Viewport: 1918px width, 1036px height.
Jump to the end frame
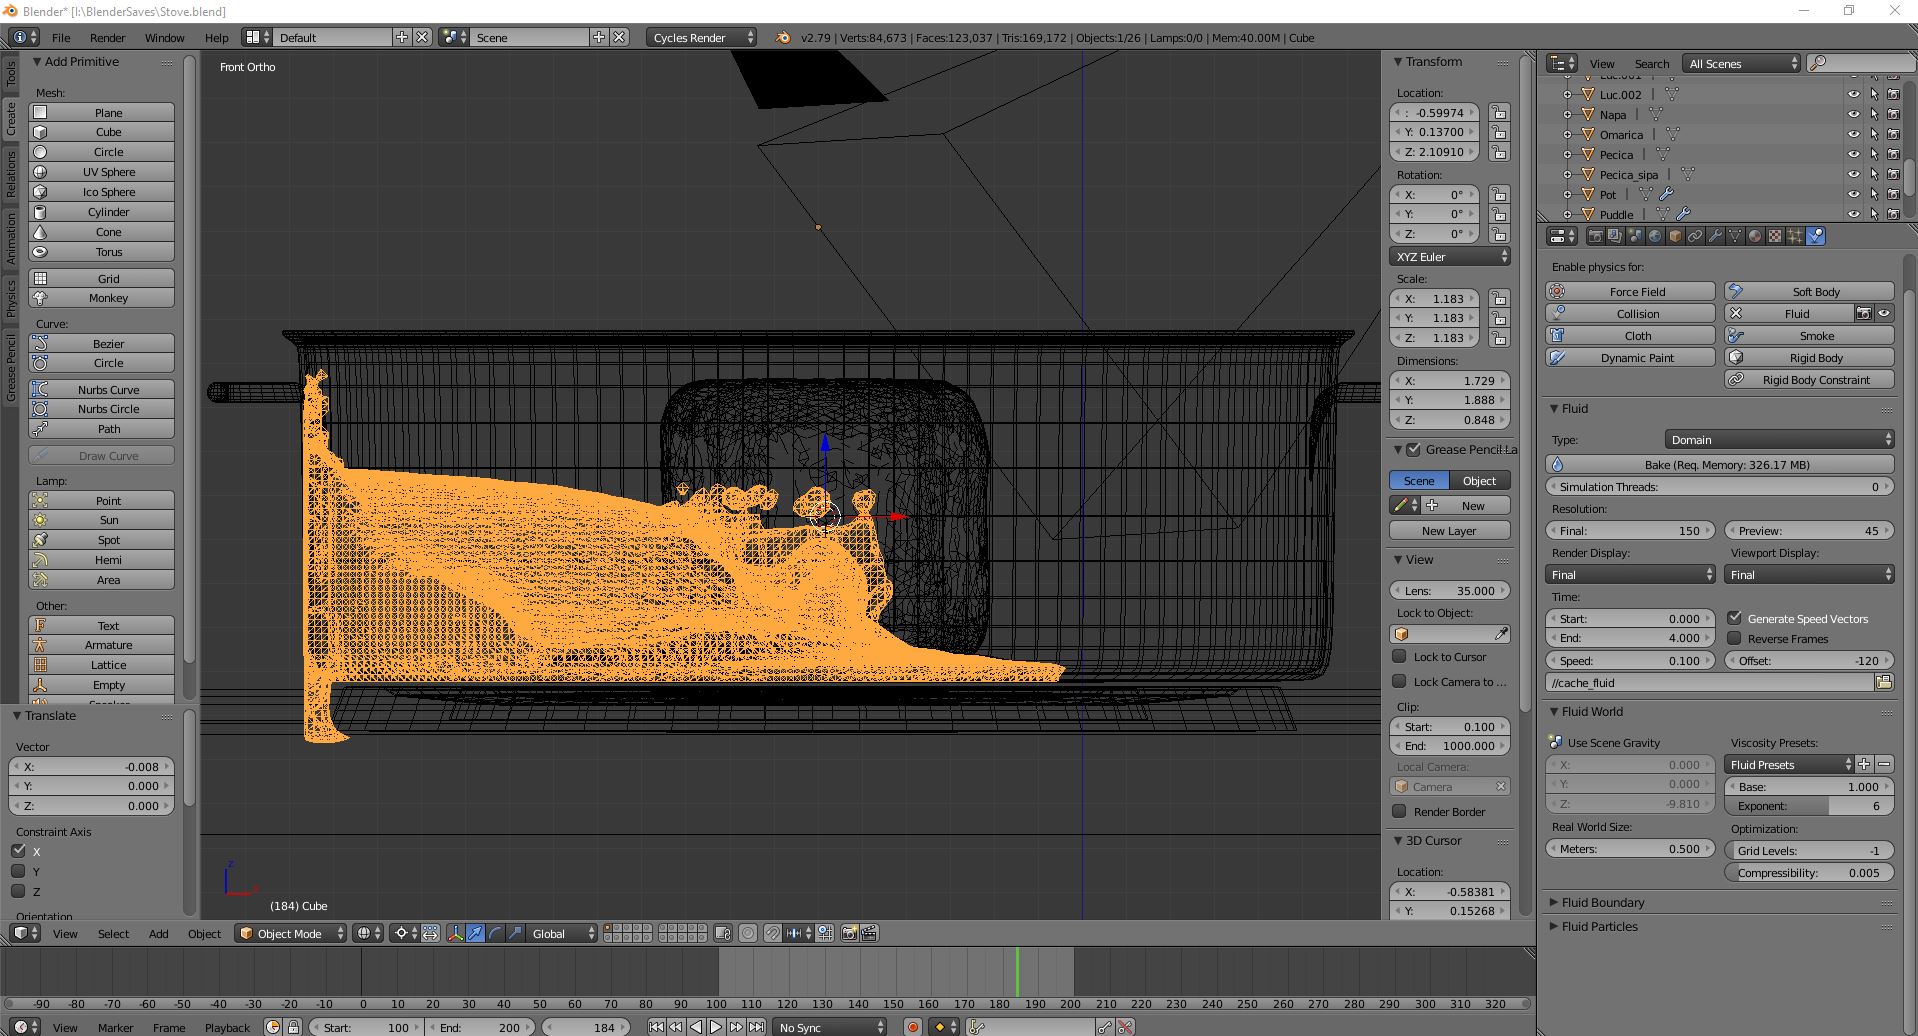[x=756, y=1027]
